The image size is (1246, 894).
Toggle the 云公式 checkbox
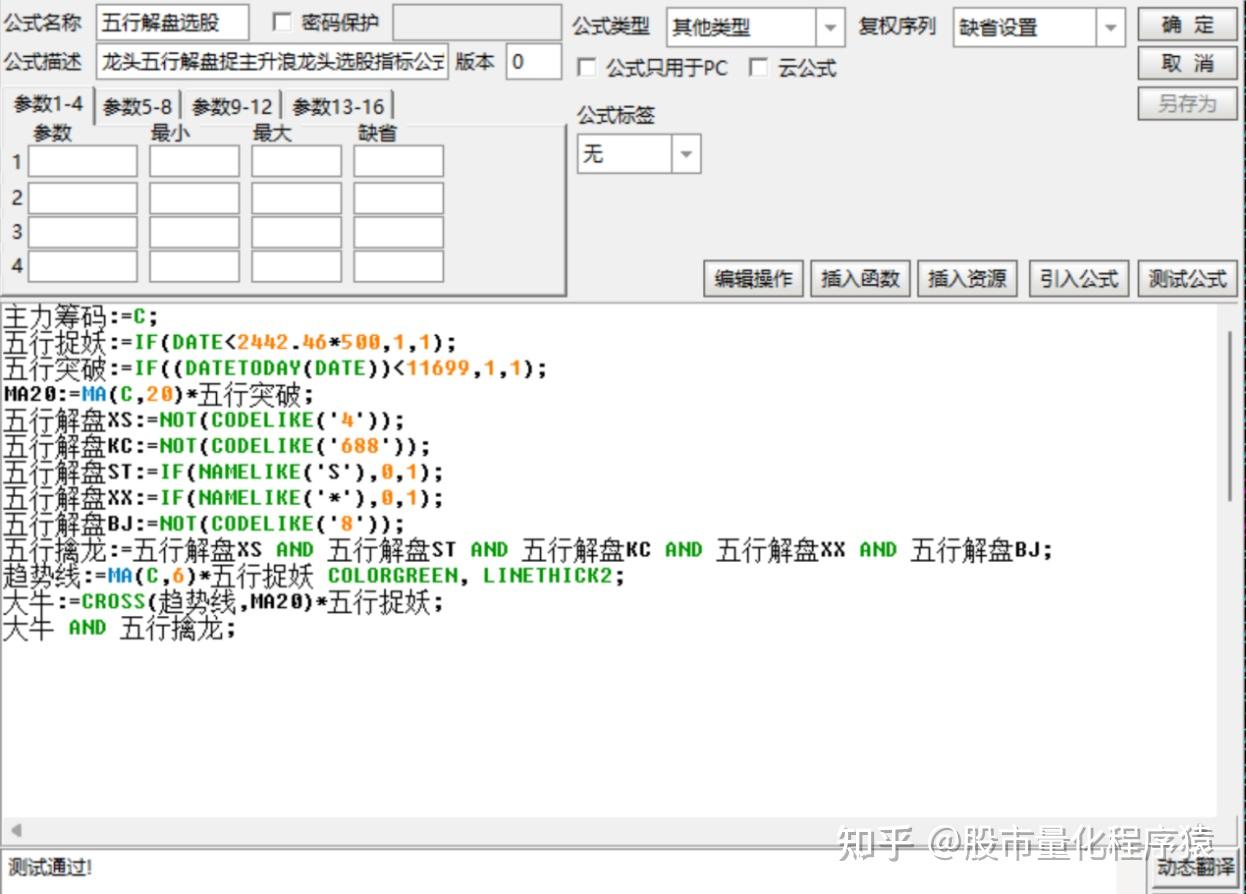[x=759, y=68]
